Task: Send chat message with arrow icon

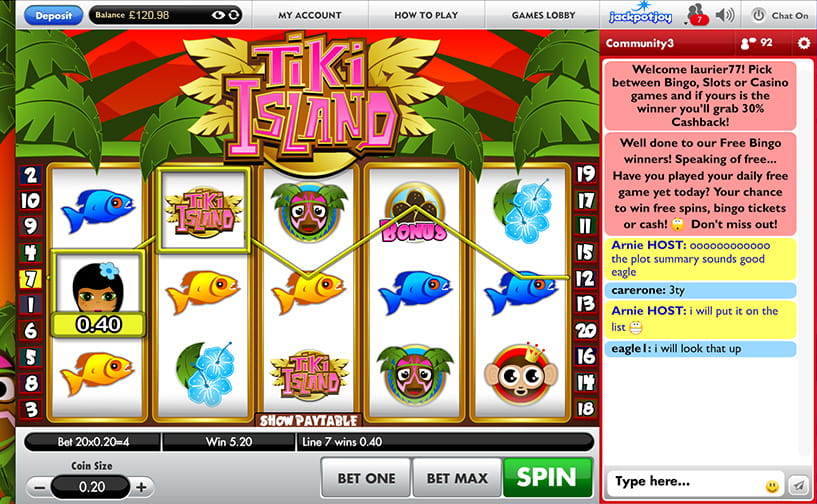Action: 798,485
